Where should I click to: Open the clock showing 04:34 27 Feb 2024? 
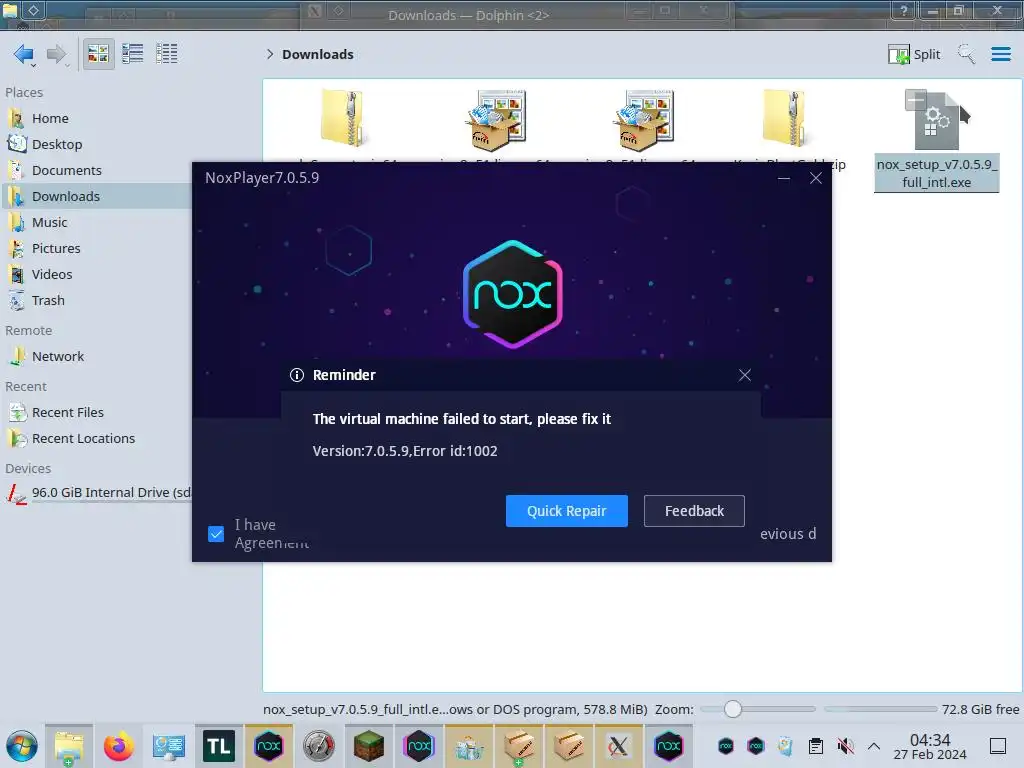tap(930, 746)
